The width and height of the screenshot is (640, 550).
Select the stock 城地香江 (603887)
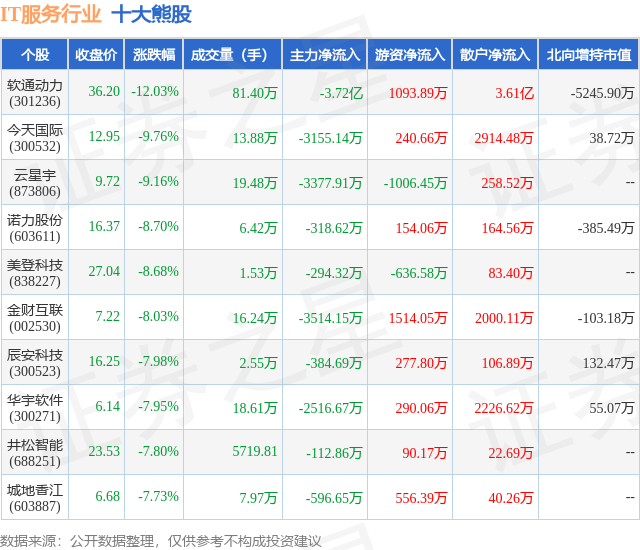(x=35, y=498)
